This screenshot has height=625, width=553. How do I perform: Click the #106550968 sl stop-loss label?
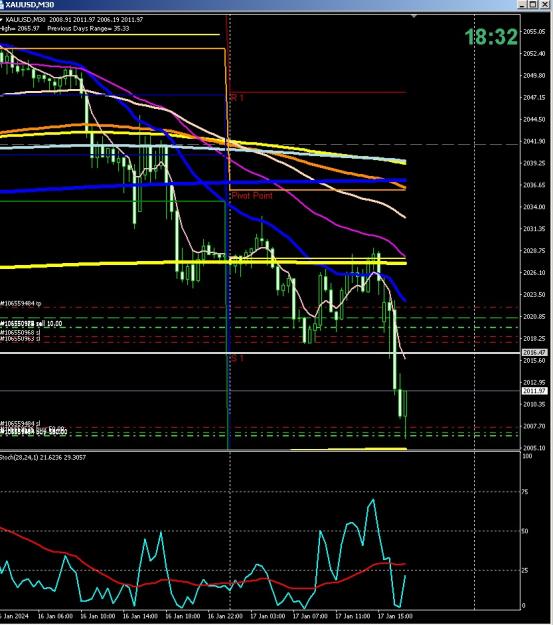coord(20,332)
